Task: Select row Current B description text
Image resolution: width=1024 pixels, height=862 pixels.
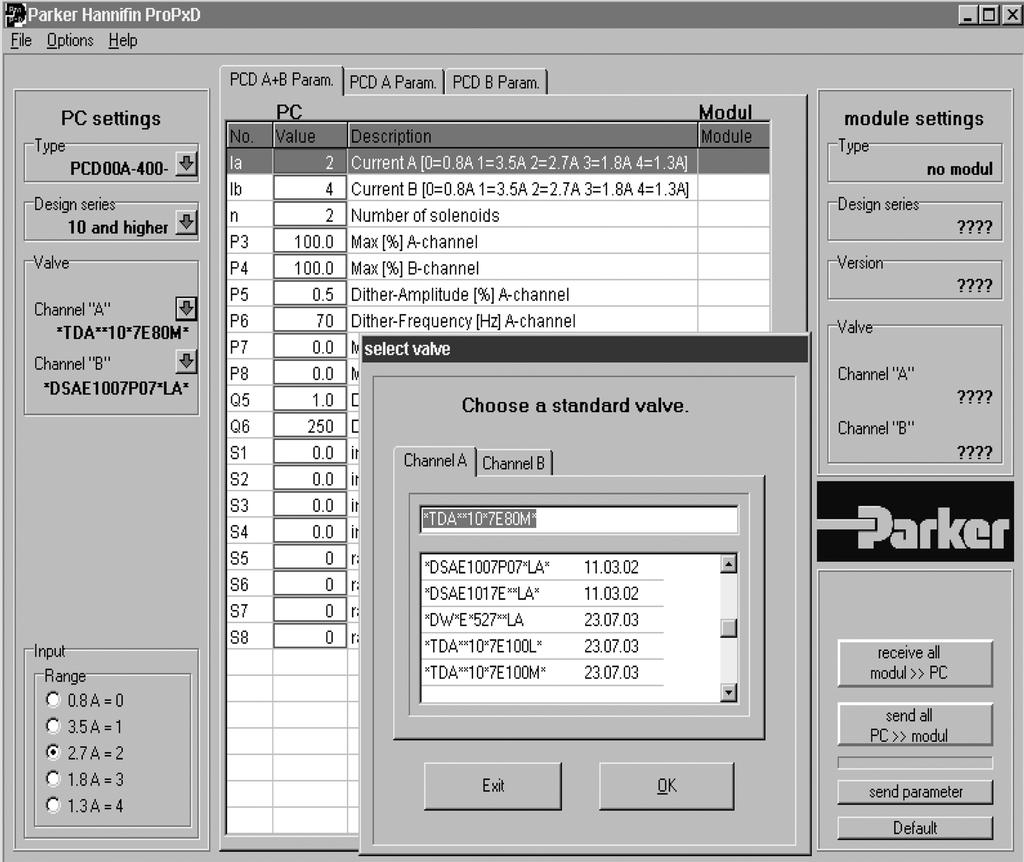Action: [x=519, y=189]
